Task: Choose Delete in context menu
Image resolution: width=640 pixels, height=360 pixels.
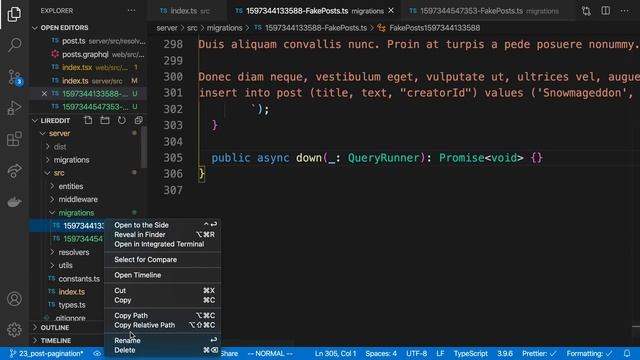Action: point(163,350)
